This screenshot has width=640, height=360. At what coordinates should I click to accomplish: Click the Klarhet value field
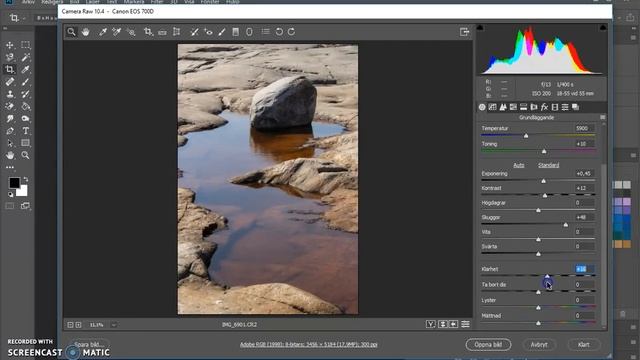point(584,269)
